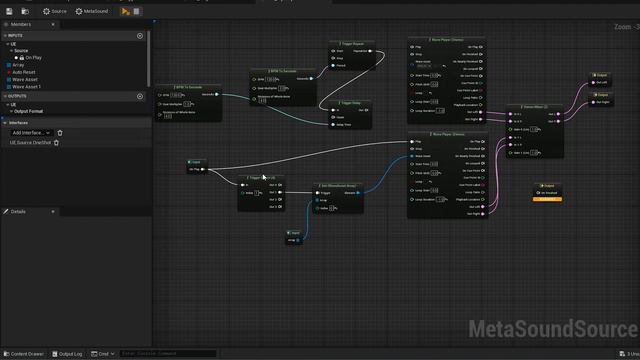Edit the Beat Multiplier field in the middle BPM To Seconds node
The image size is (640, 360).
click(x=282, y=88)
